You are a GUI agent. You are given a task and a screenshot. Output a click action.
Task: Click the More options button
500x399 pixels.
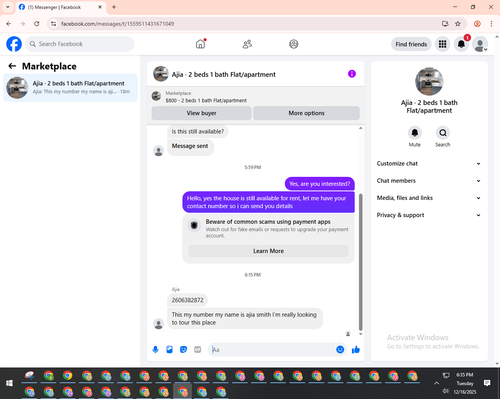[x=306, y=113]
